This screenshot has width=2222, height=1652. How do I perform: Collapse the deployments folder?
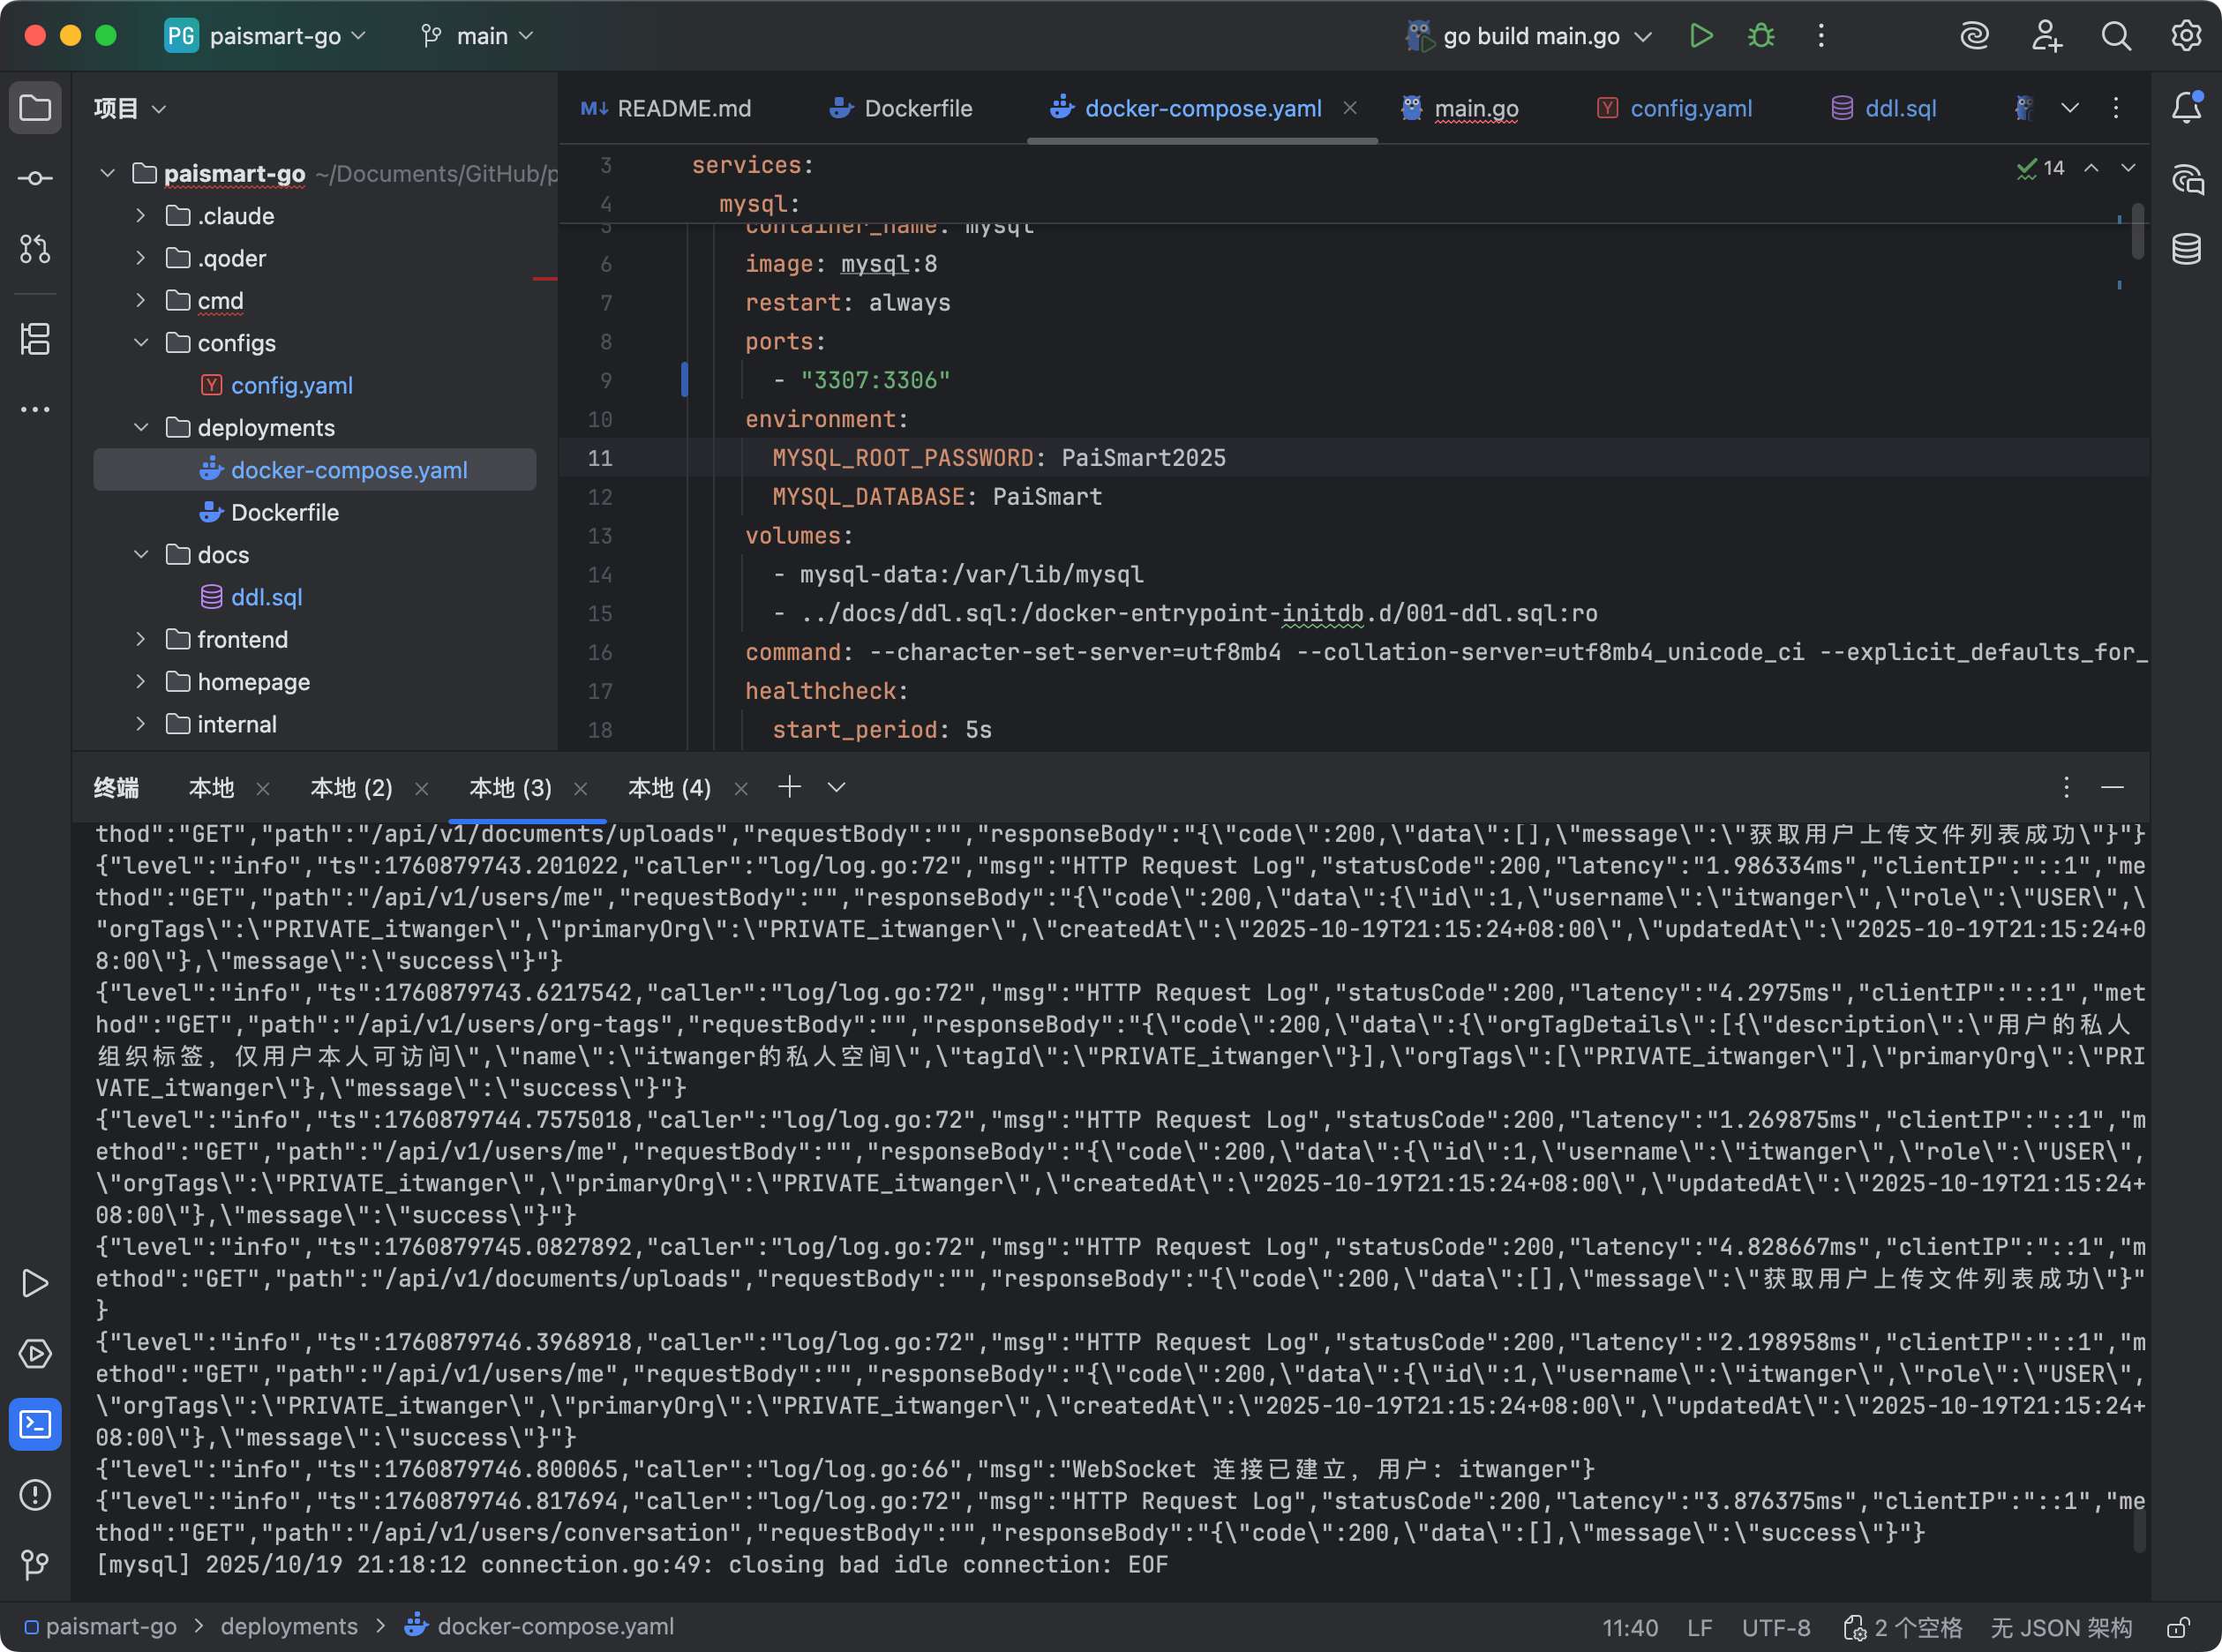point(141,428)
